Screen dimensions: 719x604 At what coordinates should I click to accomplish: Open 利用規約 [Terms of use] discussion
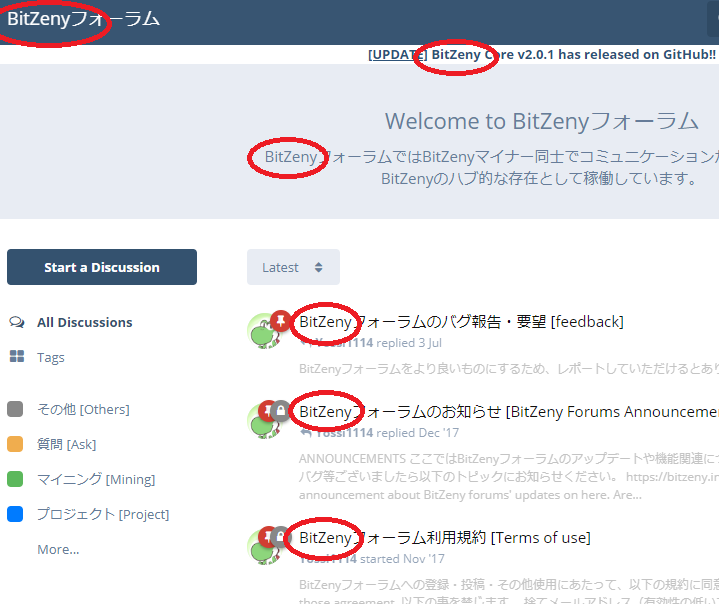pos(445,537)
